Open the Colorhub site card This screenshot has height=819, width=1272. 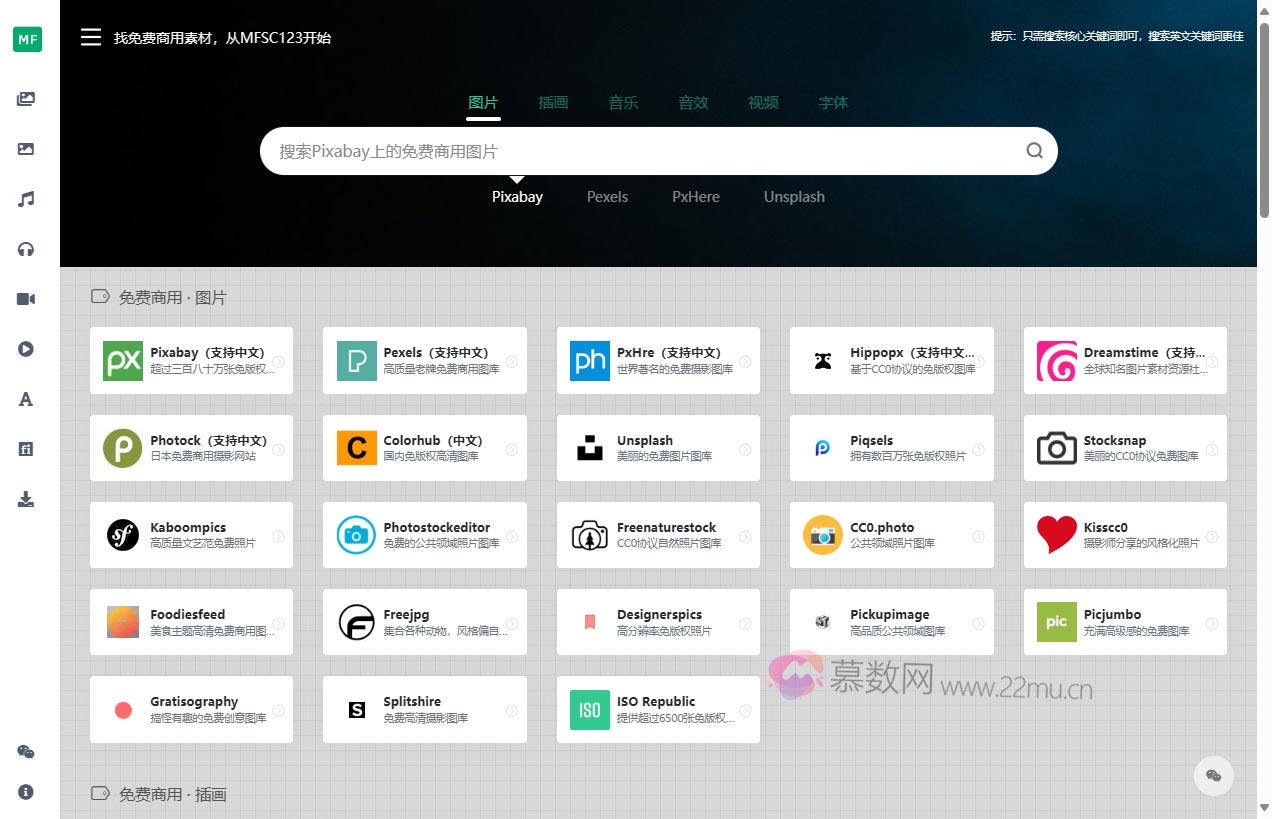[424, 448]
